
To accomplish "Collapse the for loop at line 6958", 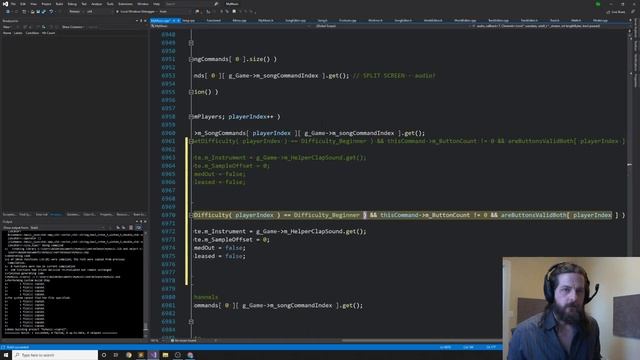I will click(191, 117).
